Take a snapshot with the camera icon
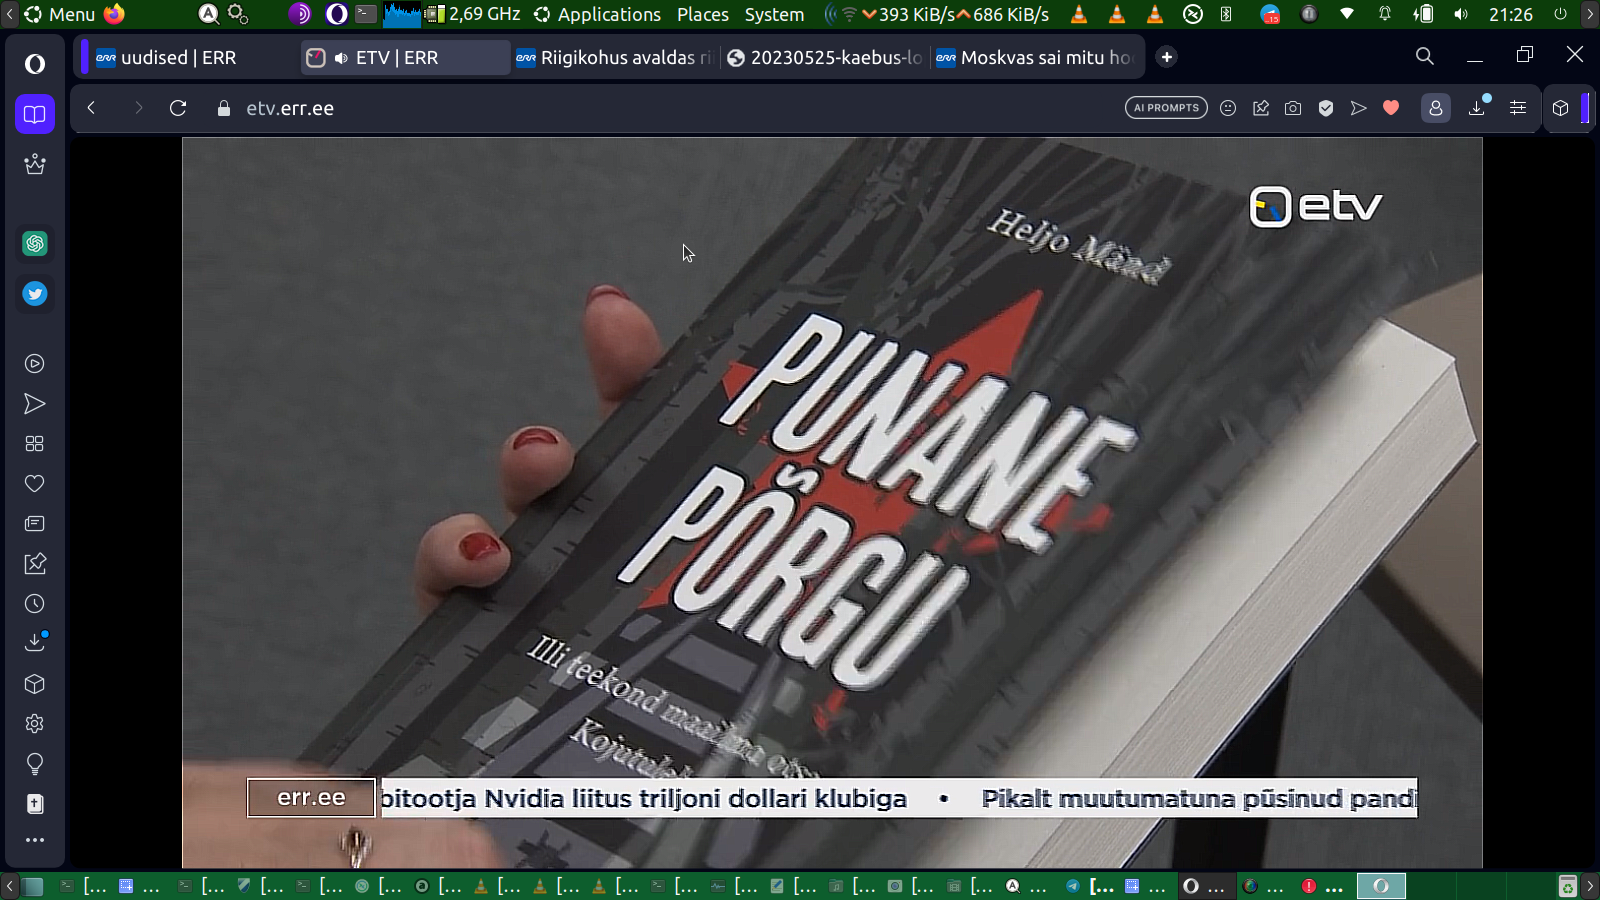The height and width of the screenshot is (900, 1600). (1293, 108)
